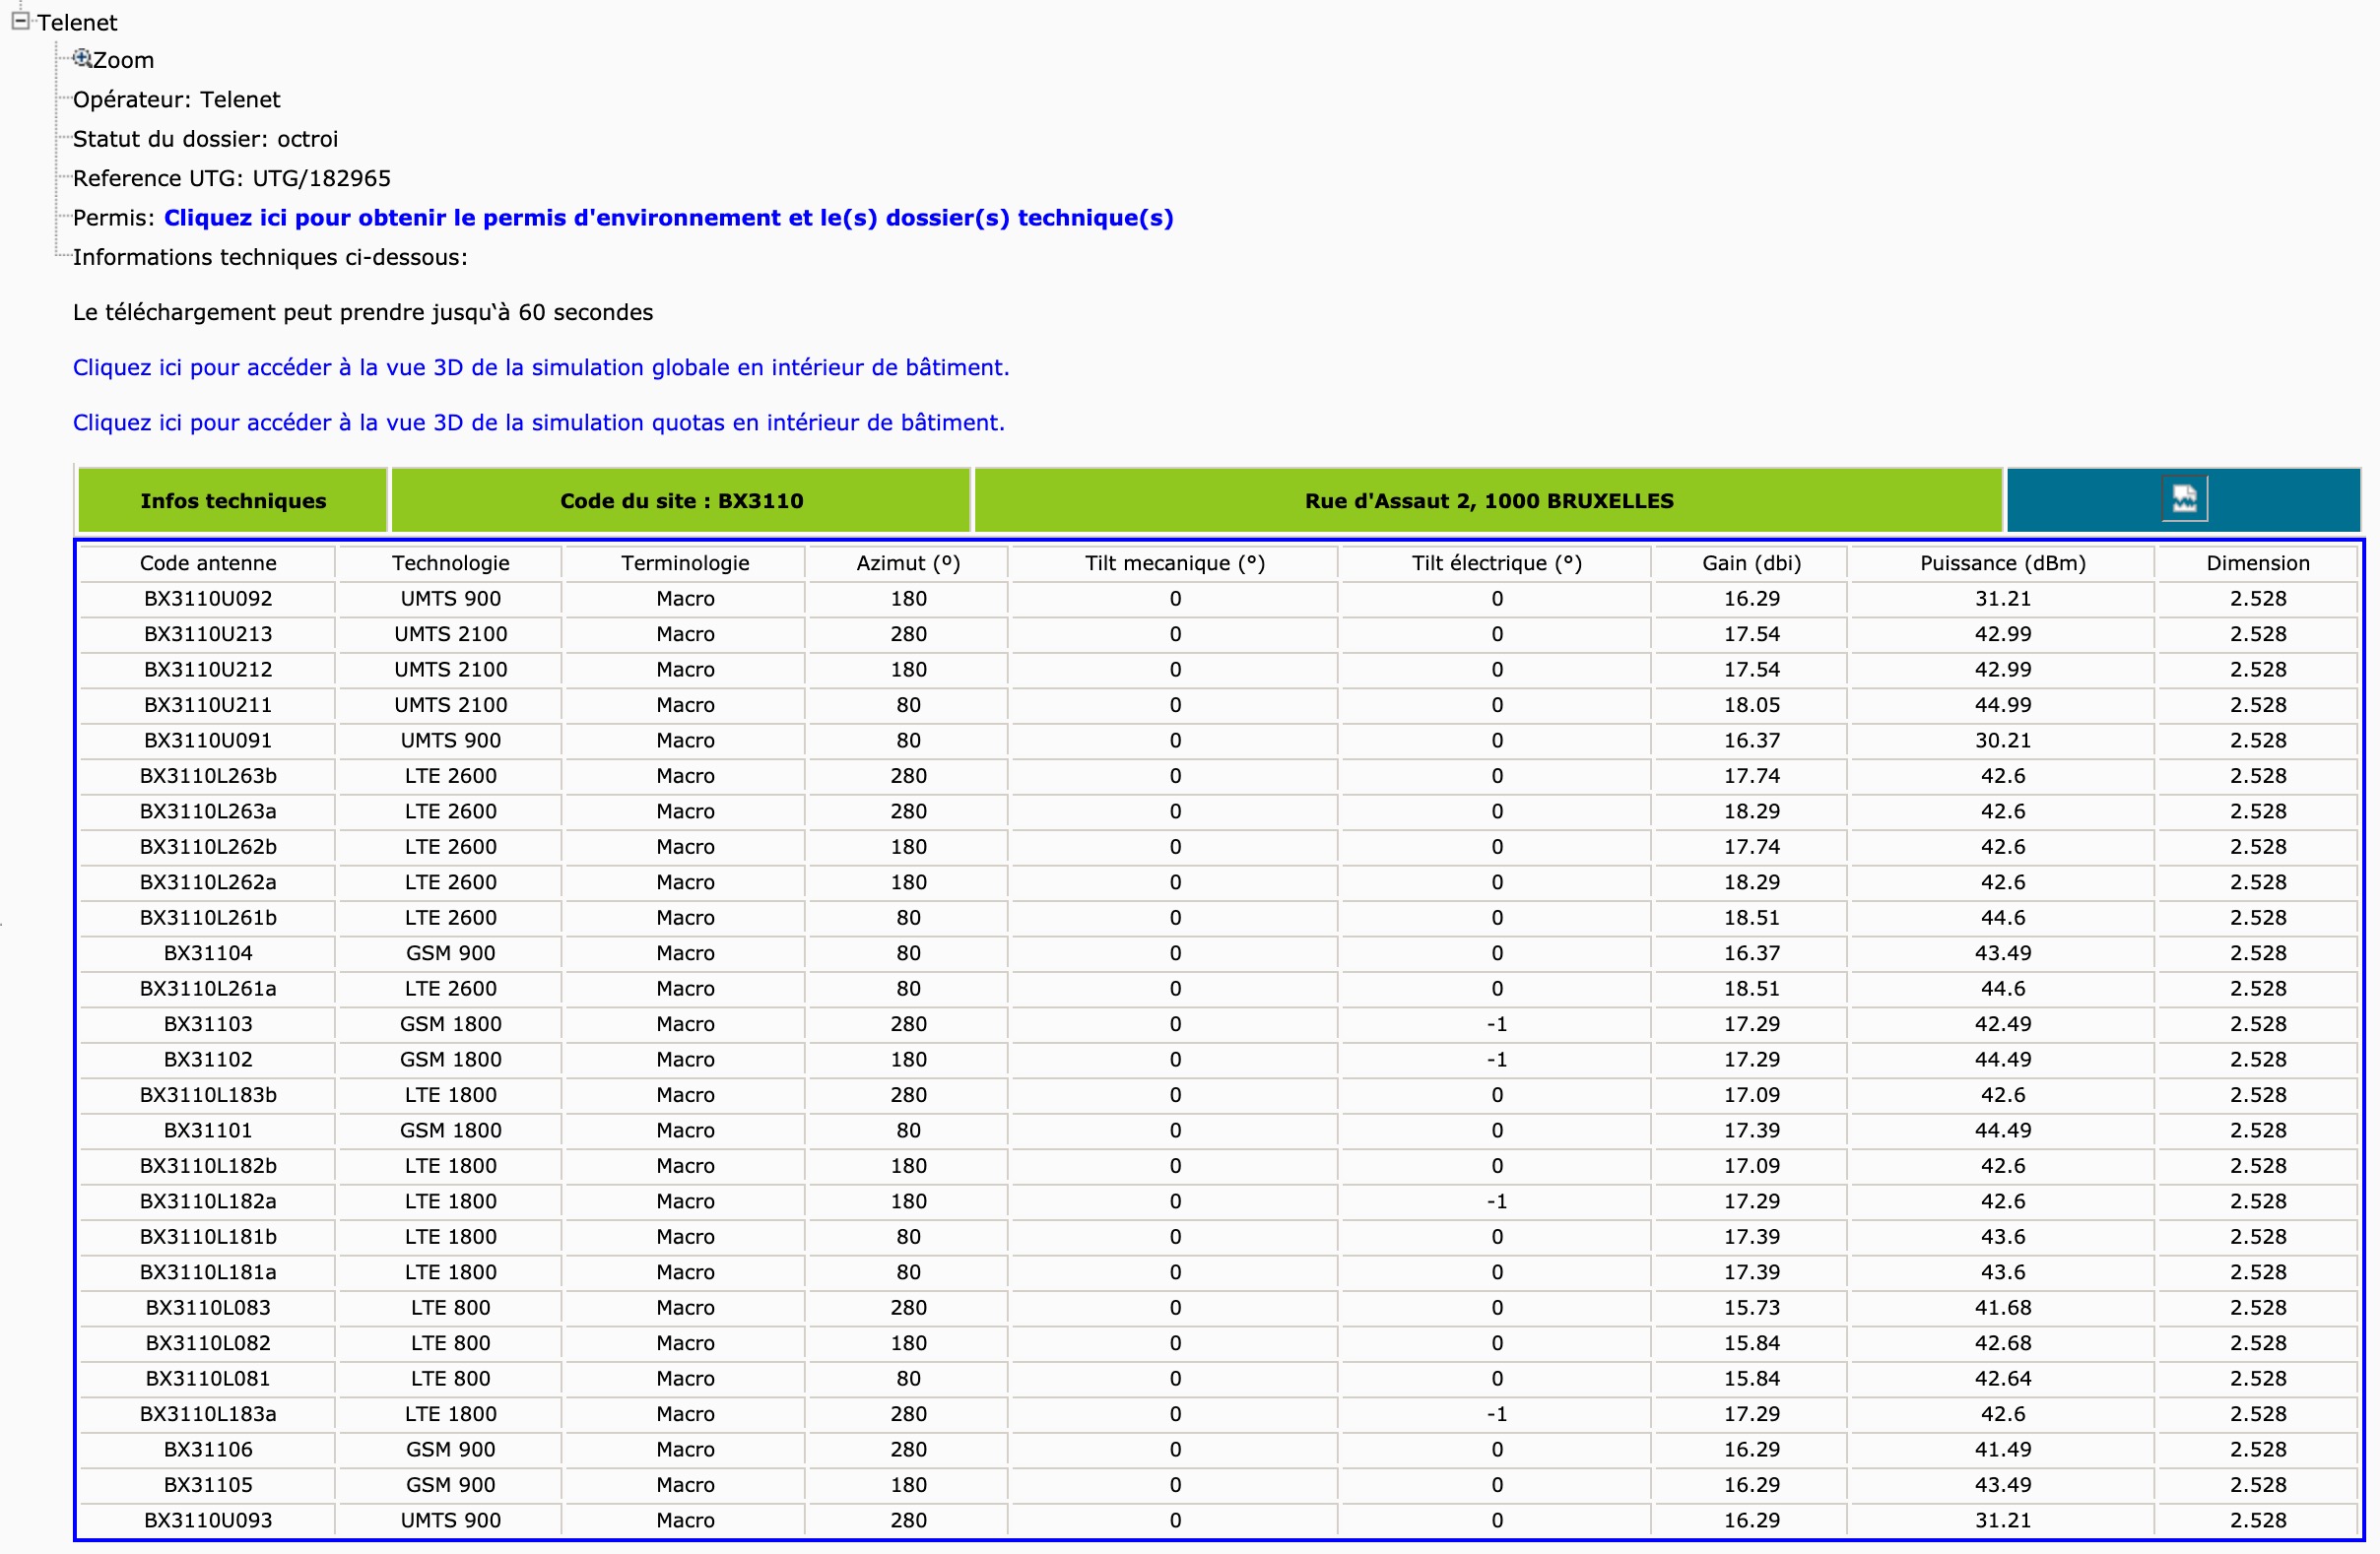Select antenna code BX3110U091

208,741
